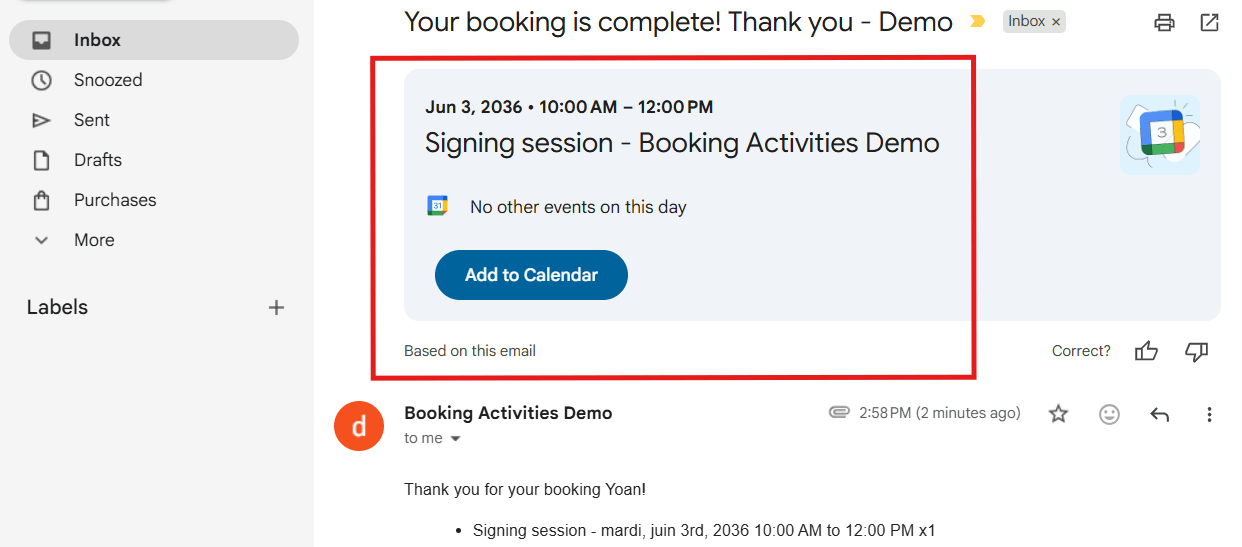Screen dimensions: 1242x547
Task: Click the paperclip attachment icon
Action: click(x=839, y=413)
